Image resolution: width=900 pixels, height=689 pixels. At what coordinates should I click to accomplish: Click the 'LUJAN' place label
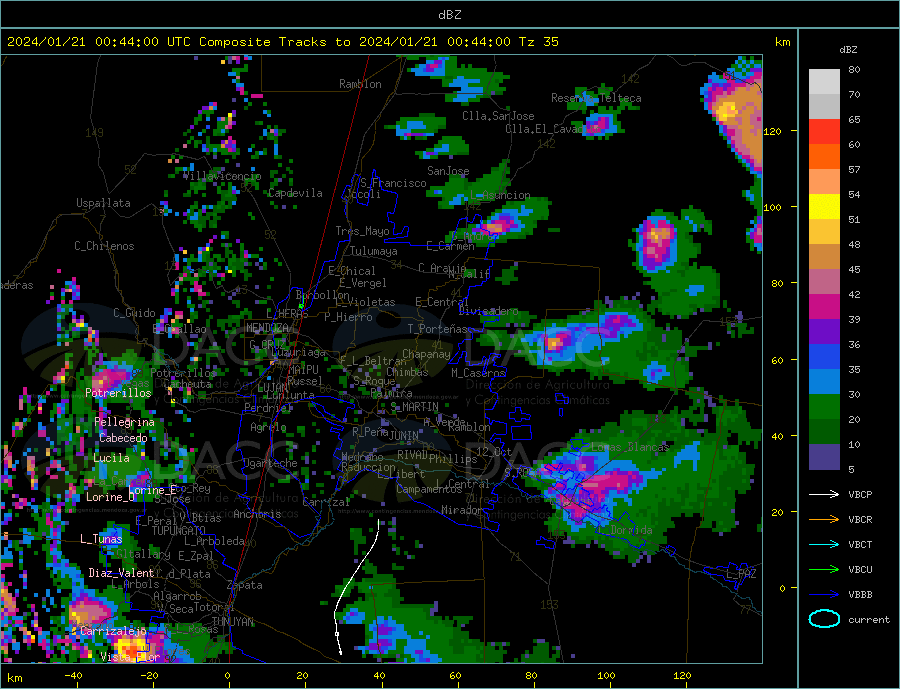[273, 388]
